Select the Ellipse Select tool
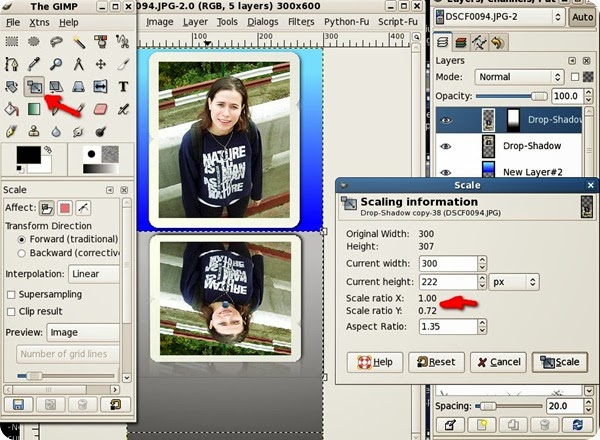Image resolution: width=600 pixels, height=440 pixels. (34, 41)
